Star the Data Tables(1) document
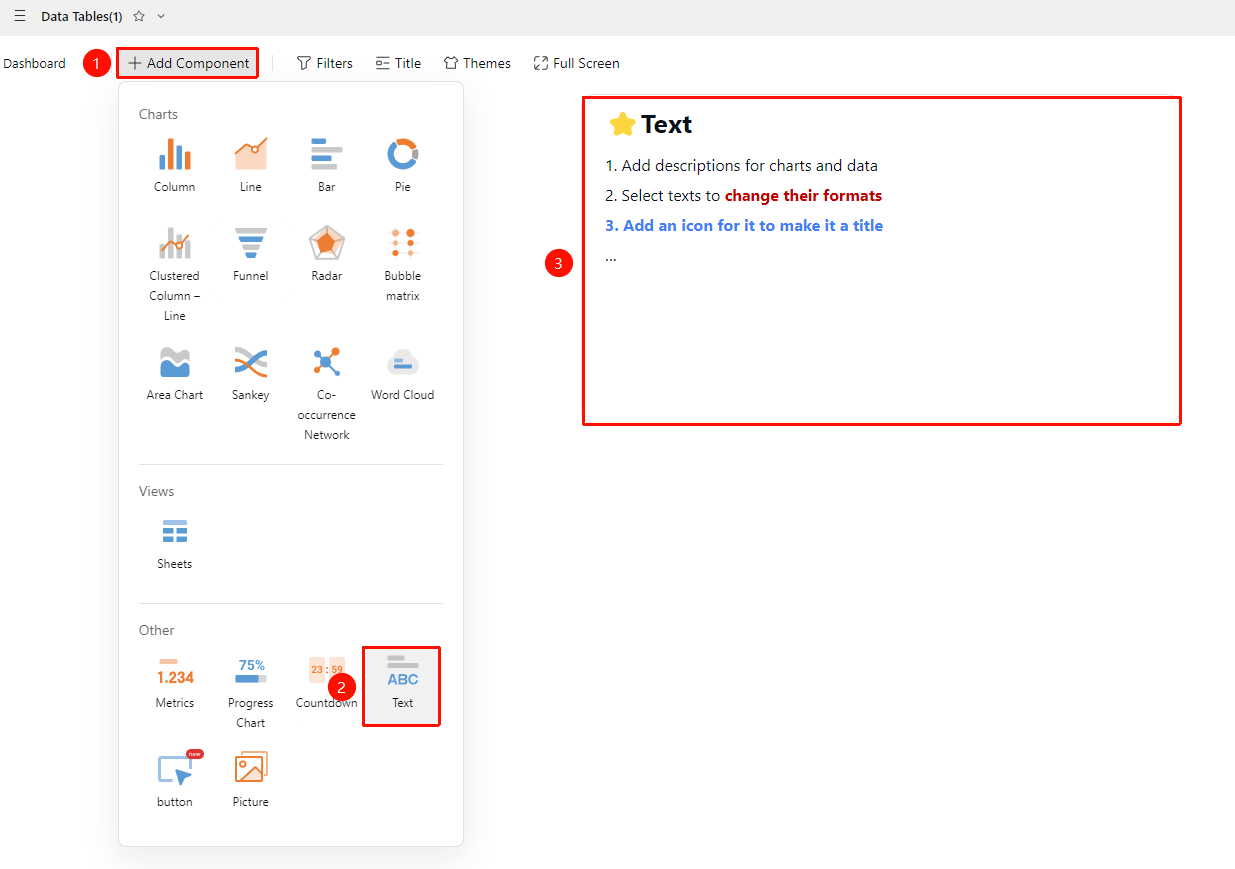The image size is (1235, 869). click(x=139, y=16)
